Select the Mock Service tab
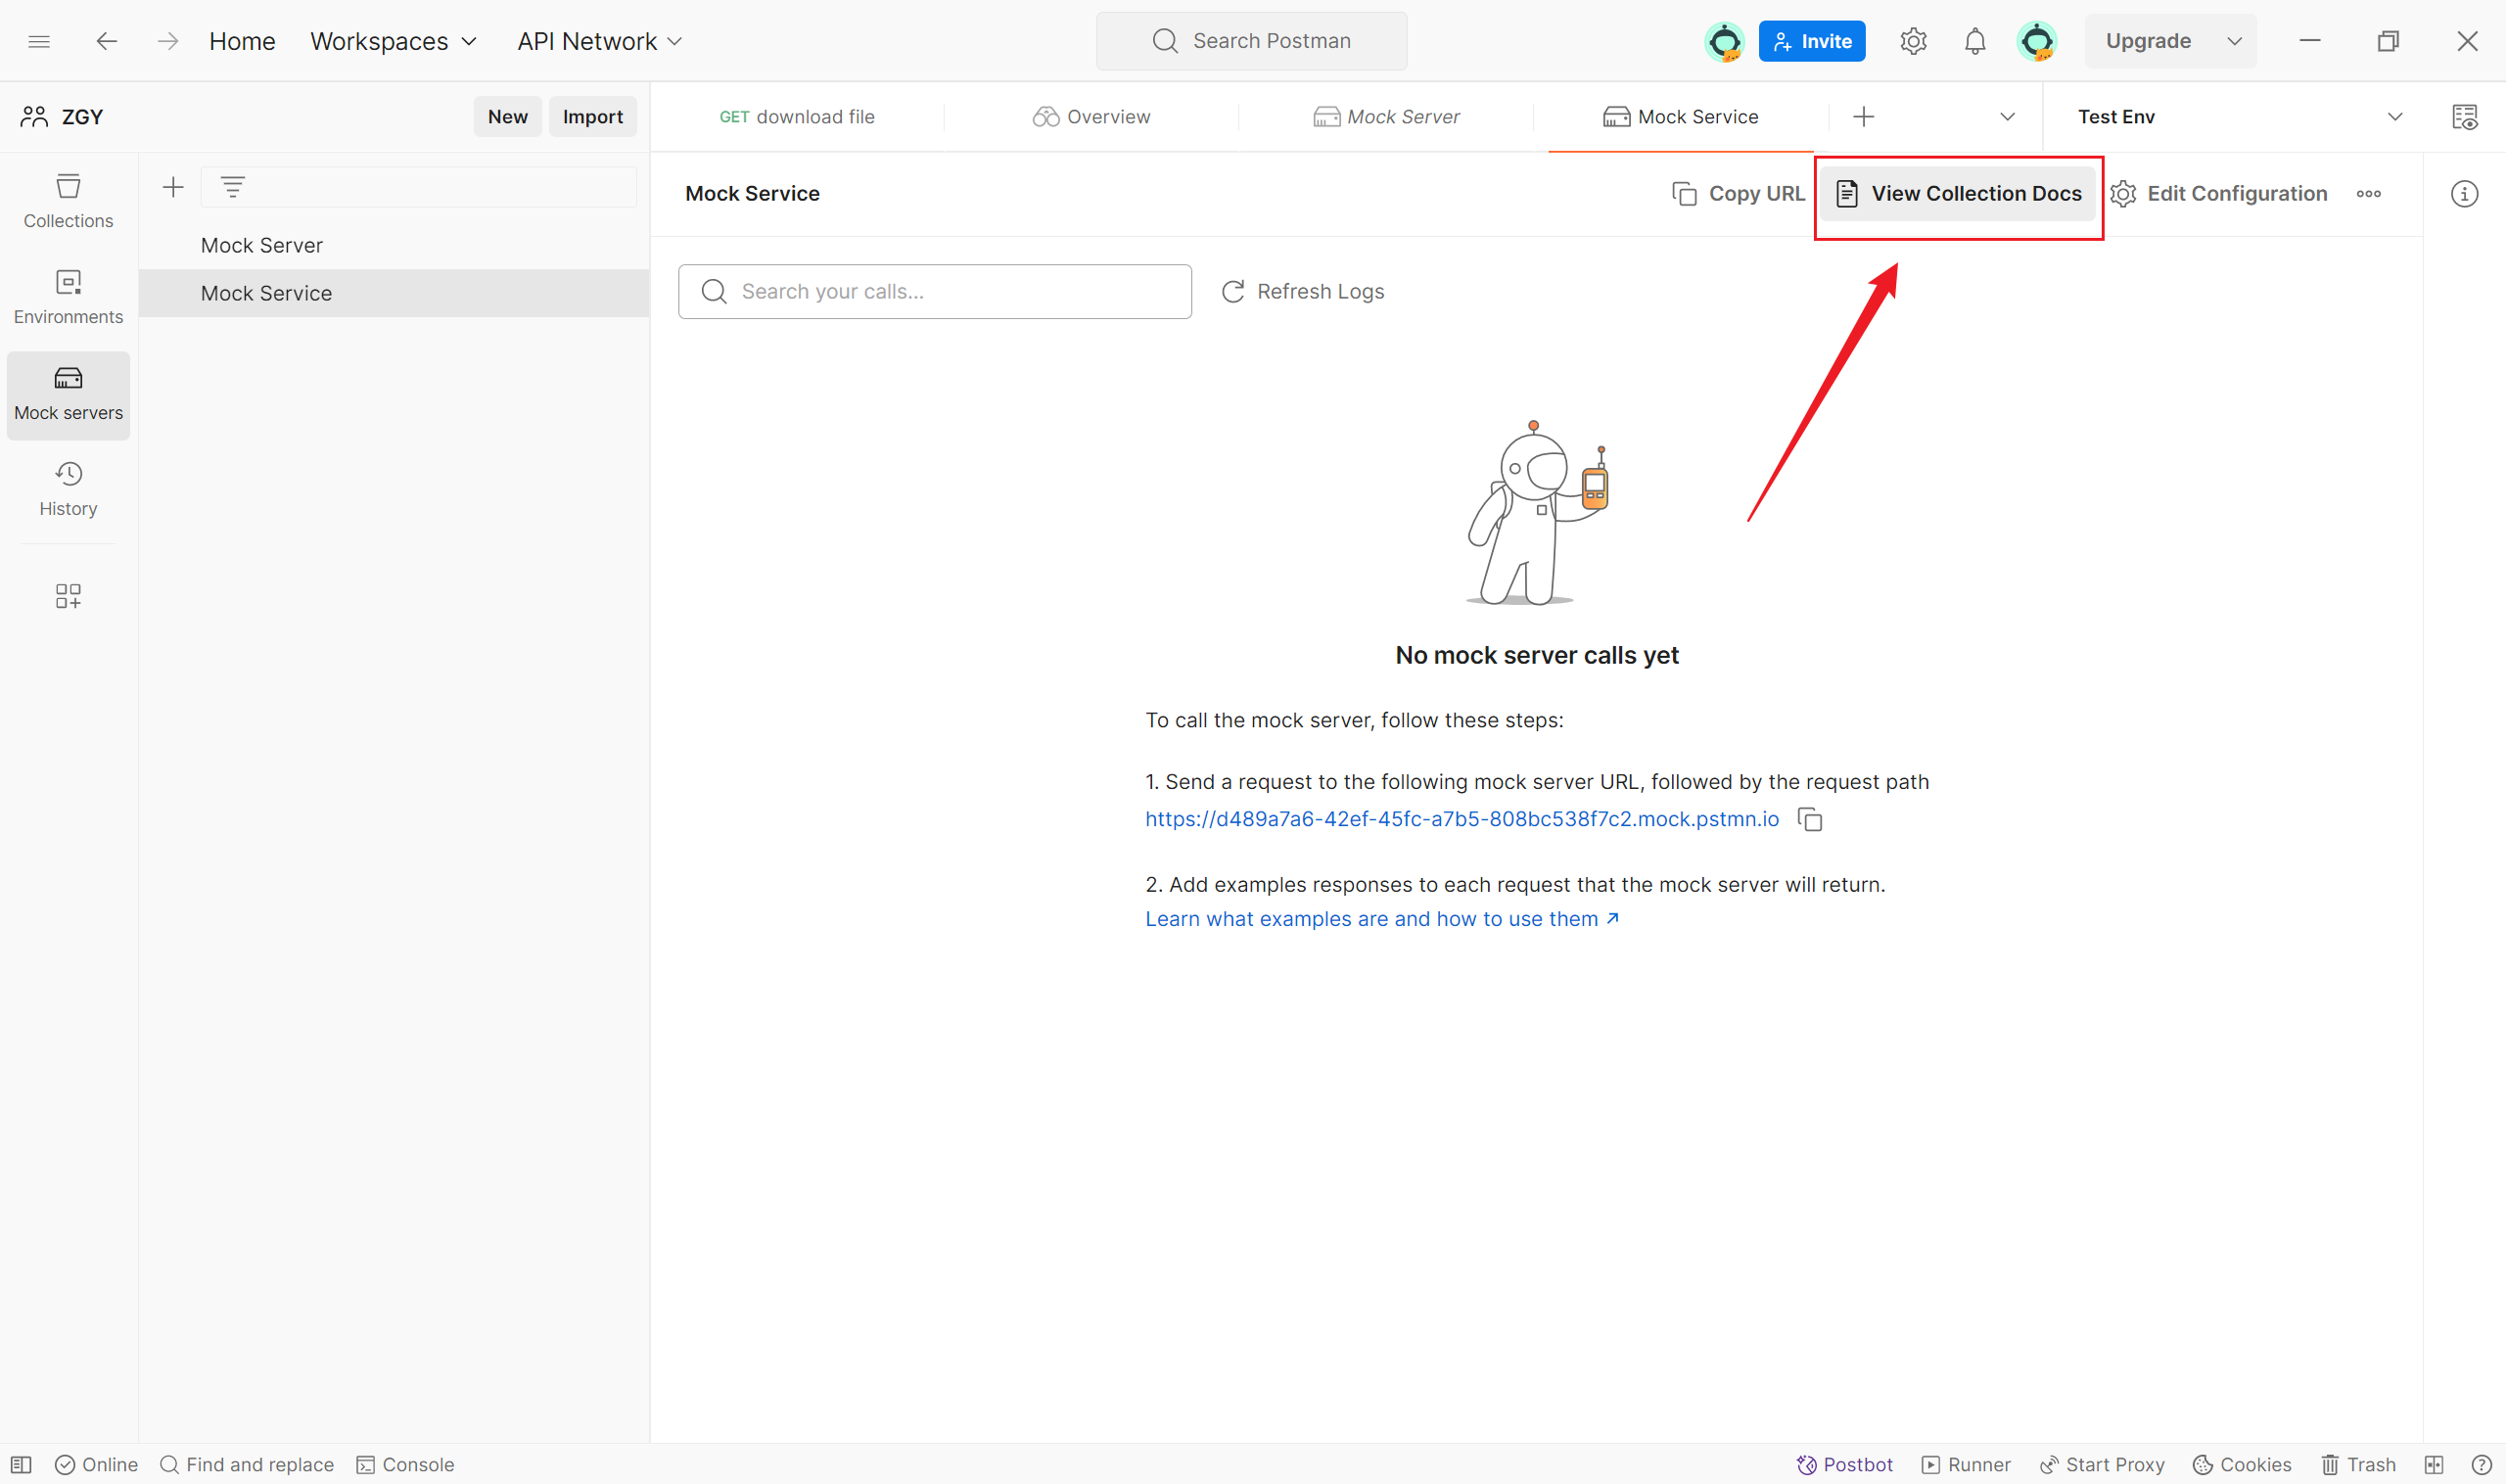Image resolution: width=2506 pixels, height=1484 pixels. click(x=1680, y=117)
